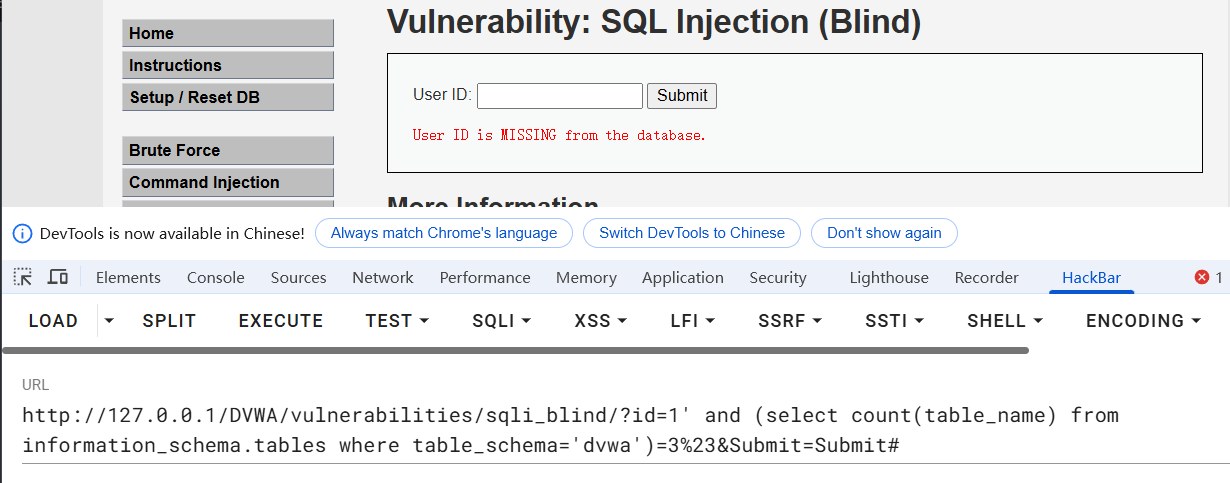Open the SHELL dropdown menu
The height and width of the screenshot is (483, 1230).
coord(1004,321)
